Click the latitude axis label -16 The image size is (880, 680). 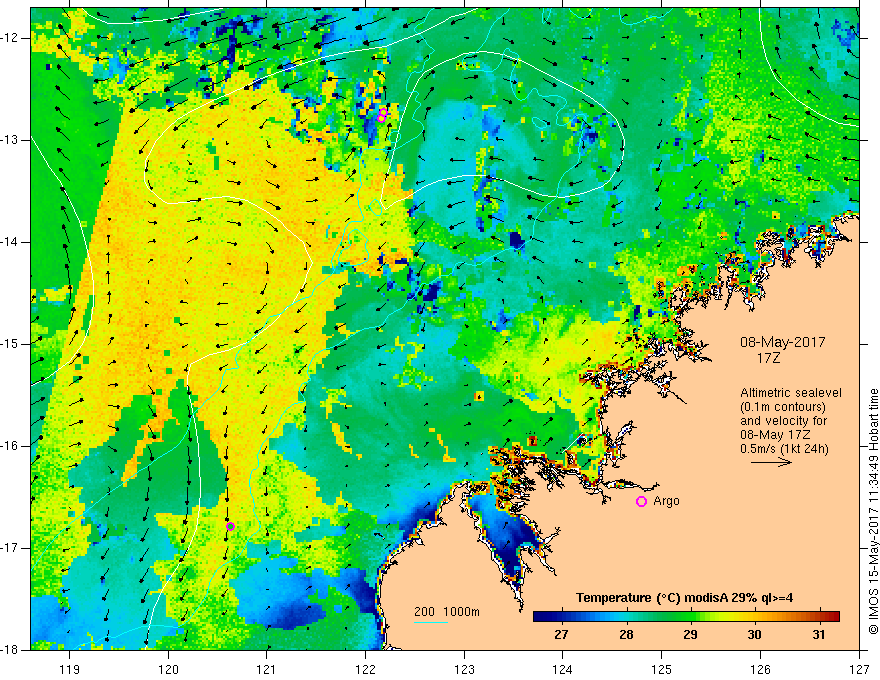tap(10, 446)
